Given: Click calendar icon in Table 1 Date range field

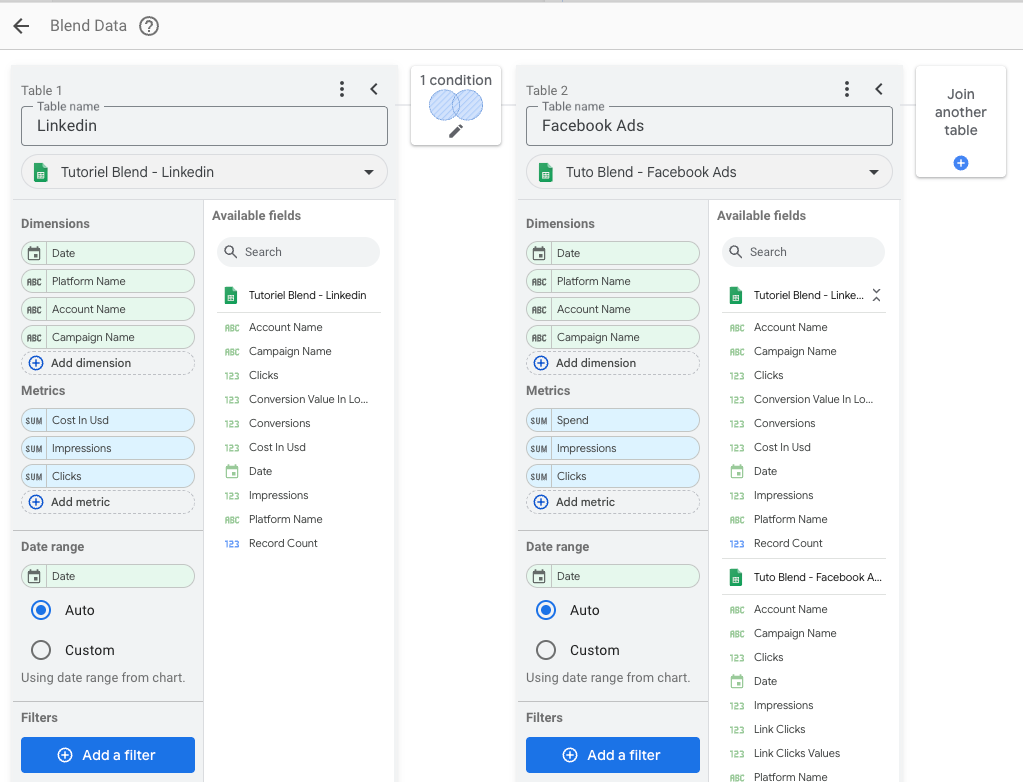Looking at the screenshot, I should pos(34,577).
